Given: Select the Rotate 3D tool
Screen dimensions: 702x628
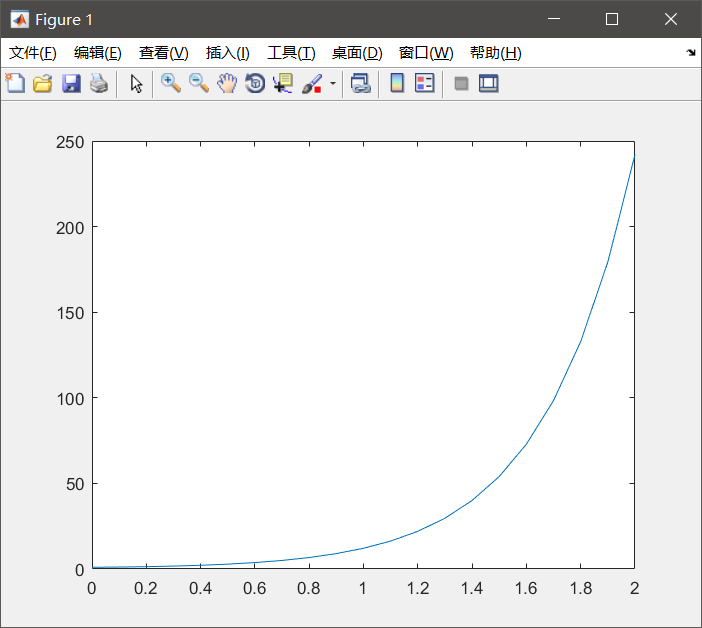Looking at the screenshot, I should pos(255,83).
